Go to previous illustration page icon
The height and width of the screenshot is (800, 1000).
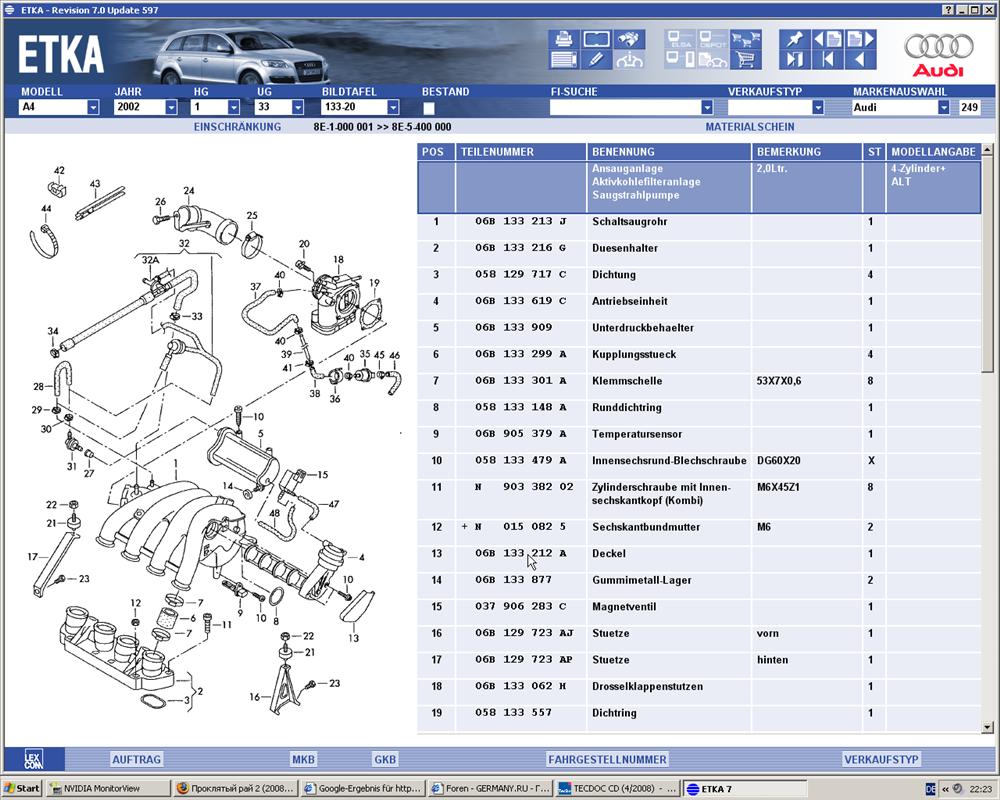(x=828, y=39)
